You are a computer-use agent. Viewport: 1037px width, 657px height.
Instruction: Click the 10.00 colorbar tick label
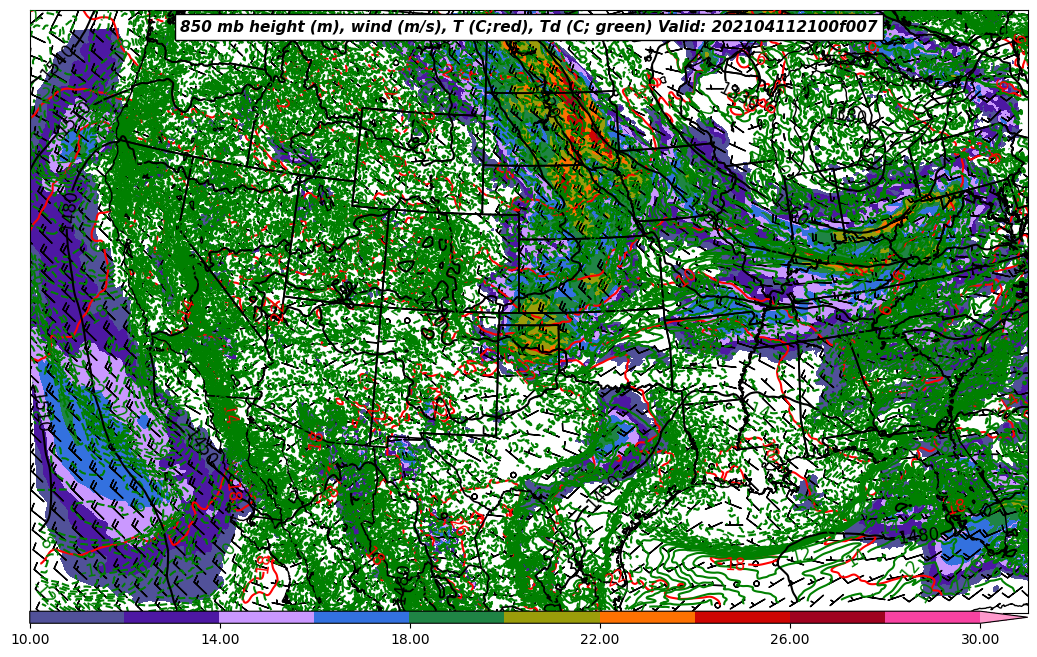coord(30,640)
